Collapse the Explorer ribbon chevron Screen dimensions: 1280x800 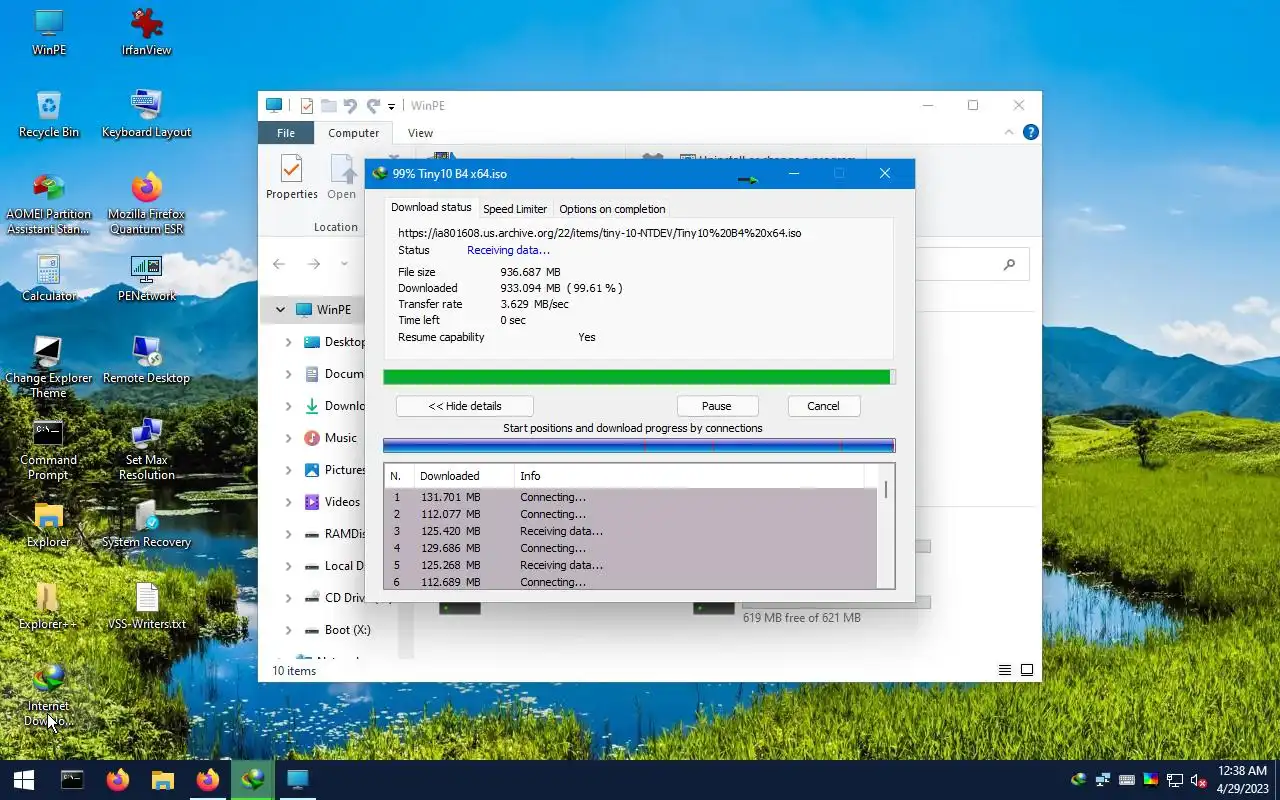[1009, 132]
